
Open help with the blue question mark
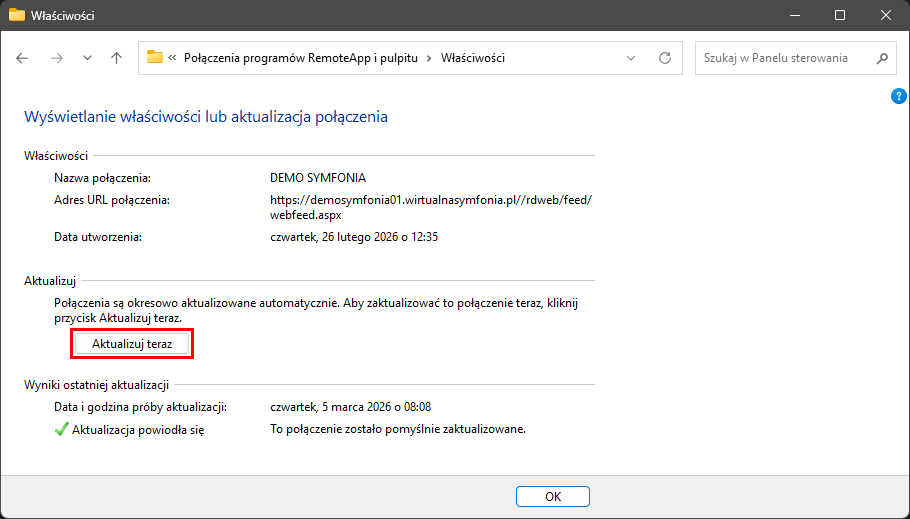click(x=898, y=96)
